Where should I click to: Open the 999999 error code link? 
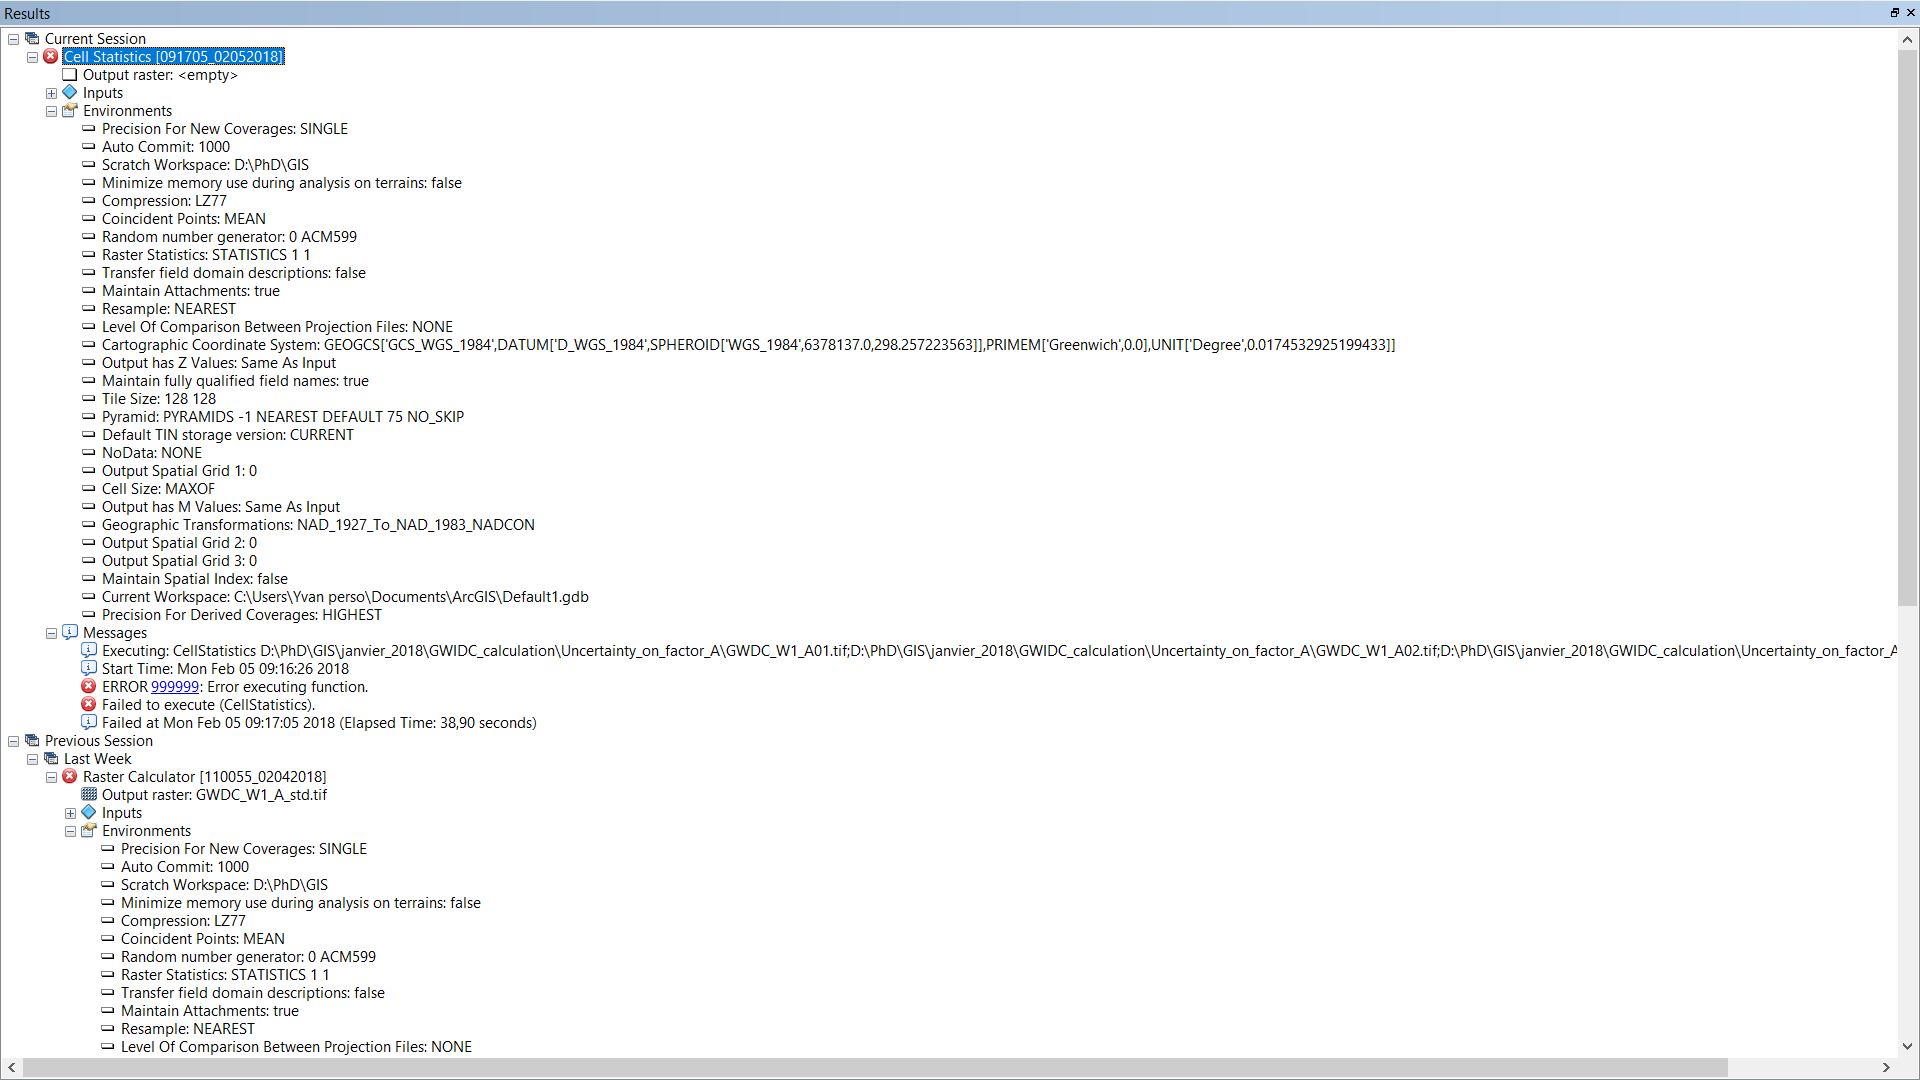[x=174, y=687]
